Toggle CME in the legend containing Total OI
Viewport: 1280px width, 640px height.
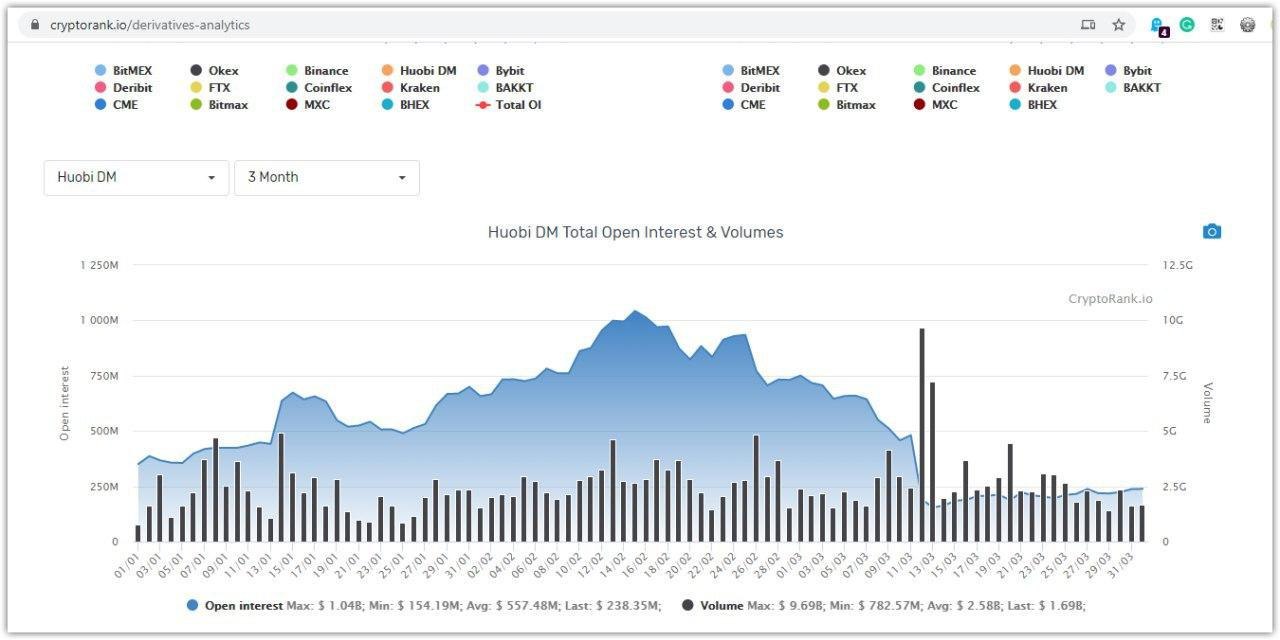pyautogui.click(x=116, y=105)
